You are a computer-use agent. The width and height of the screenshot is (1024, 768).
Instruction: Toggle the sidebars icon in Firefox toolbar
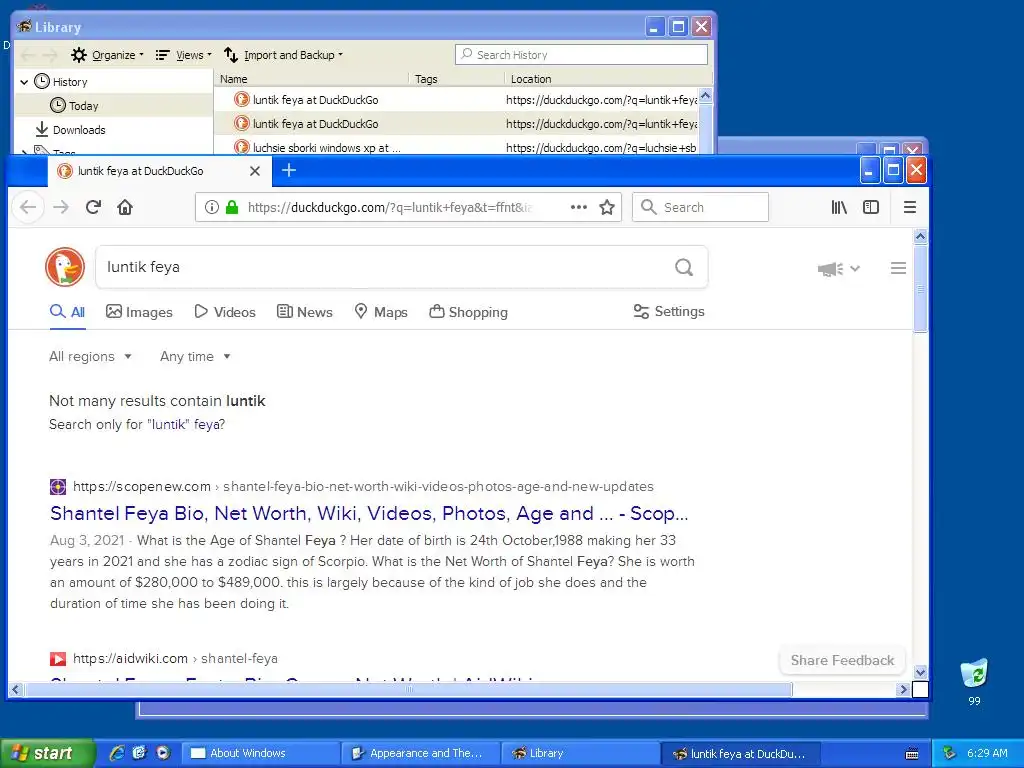871,208
